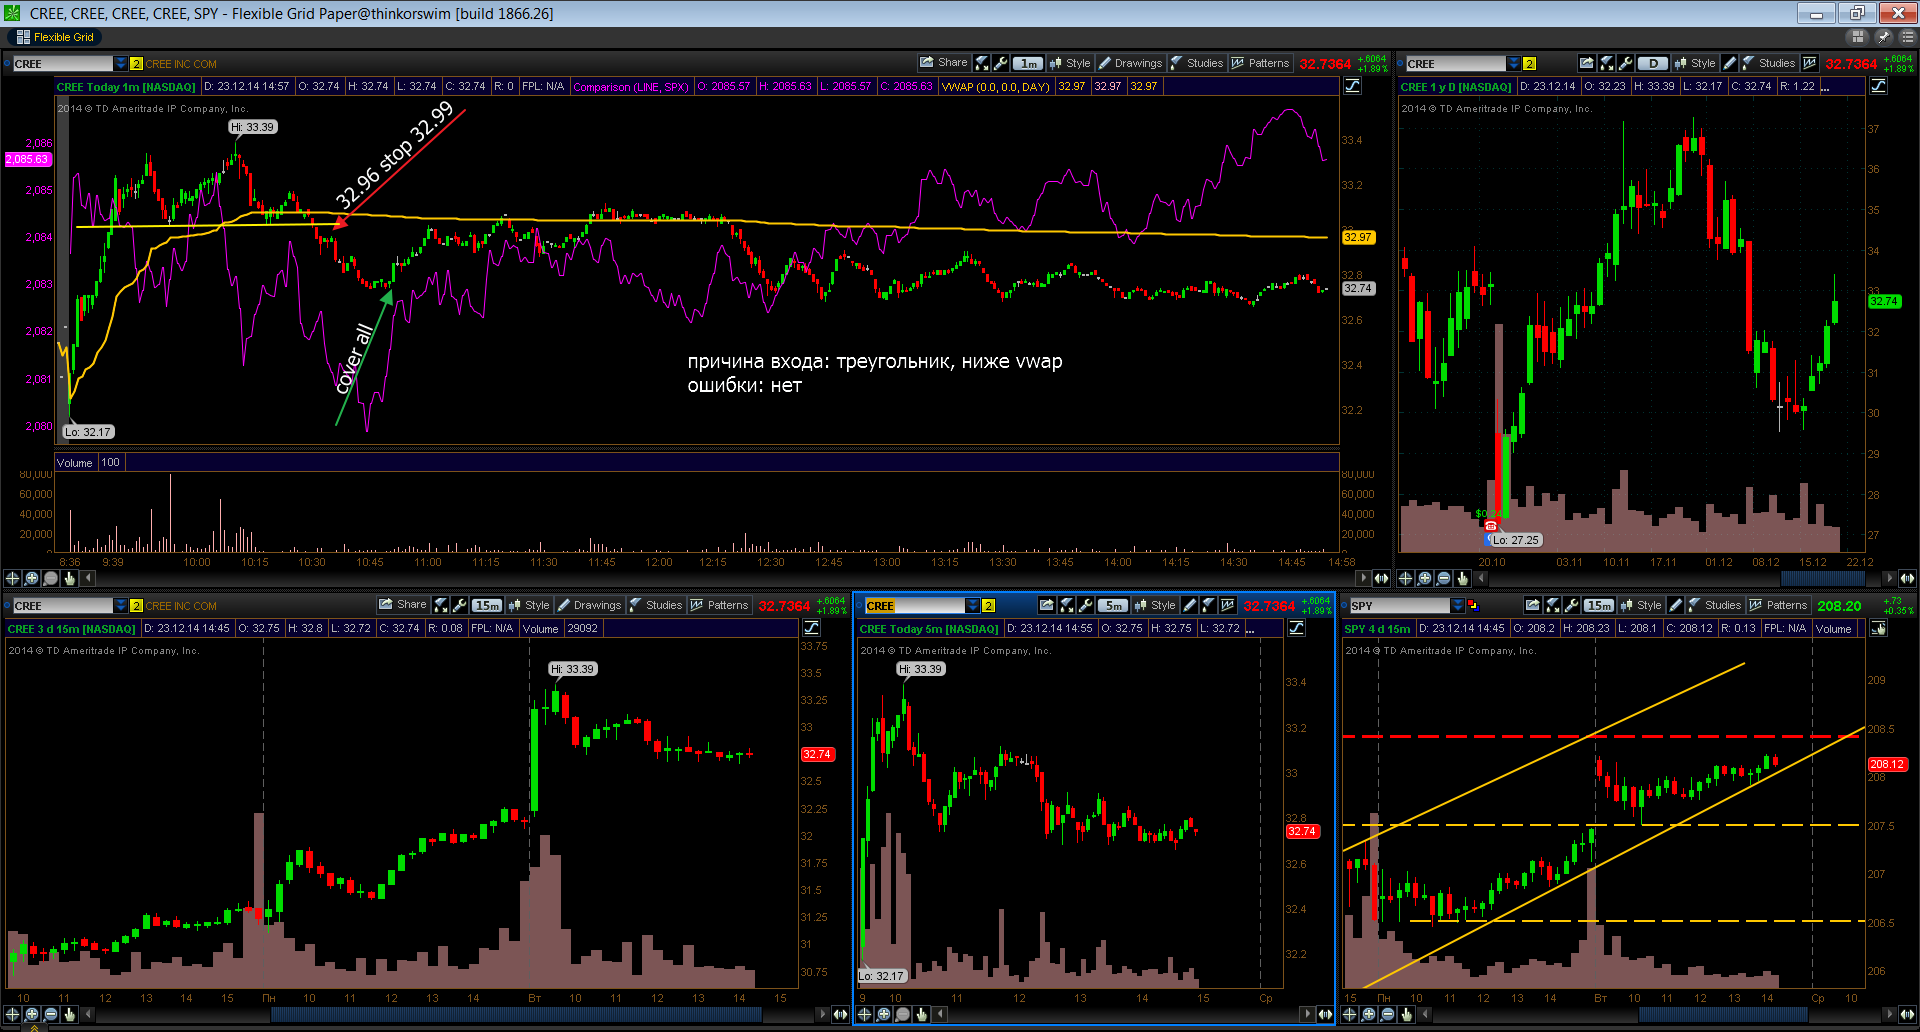Click the share icon on the SPY chart
Image resolution: width=1920 pixels, height=1032 pixels.
pyautogui.click(x=1533, y=605)
